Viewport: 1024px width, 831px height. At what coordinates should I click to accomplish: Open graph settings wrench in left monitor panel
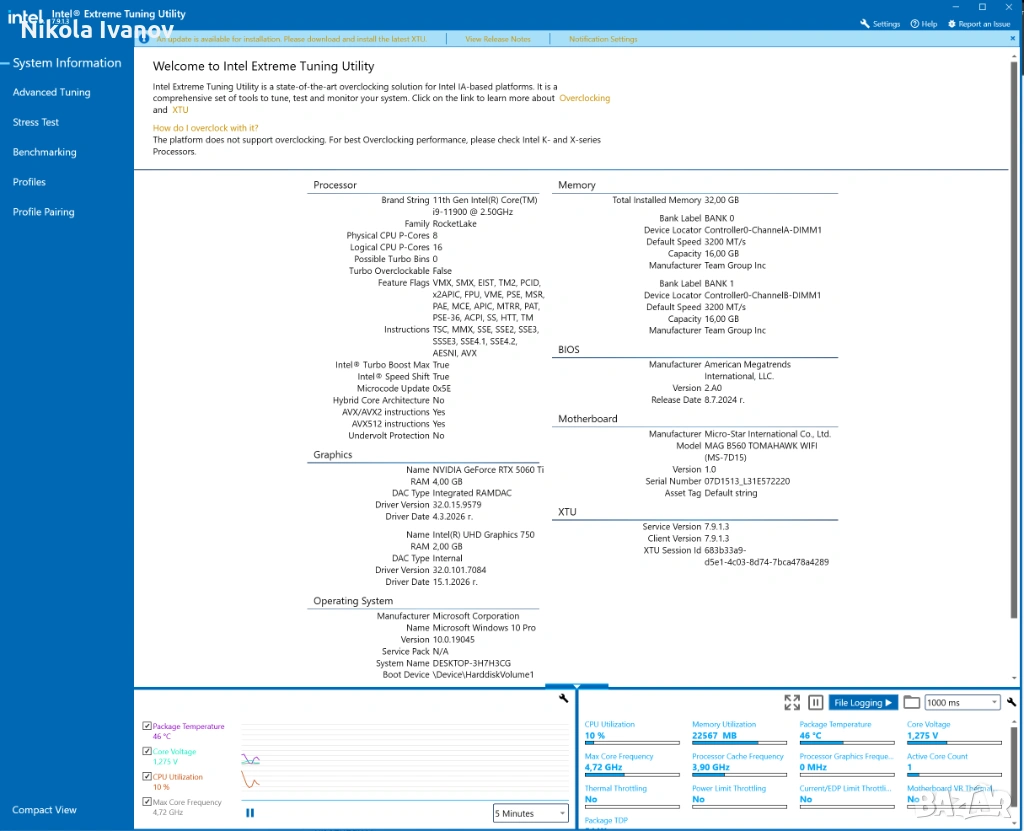point(564,699)
